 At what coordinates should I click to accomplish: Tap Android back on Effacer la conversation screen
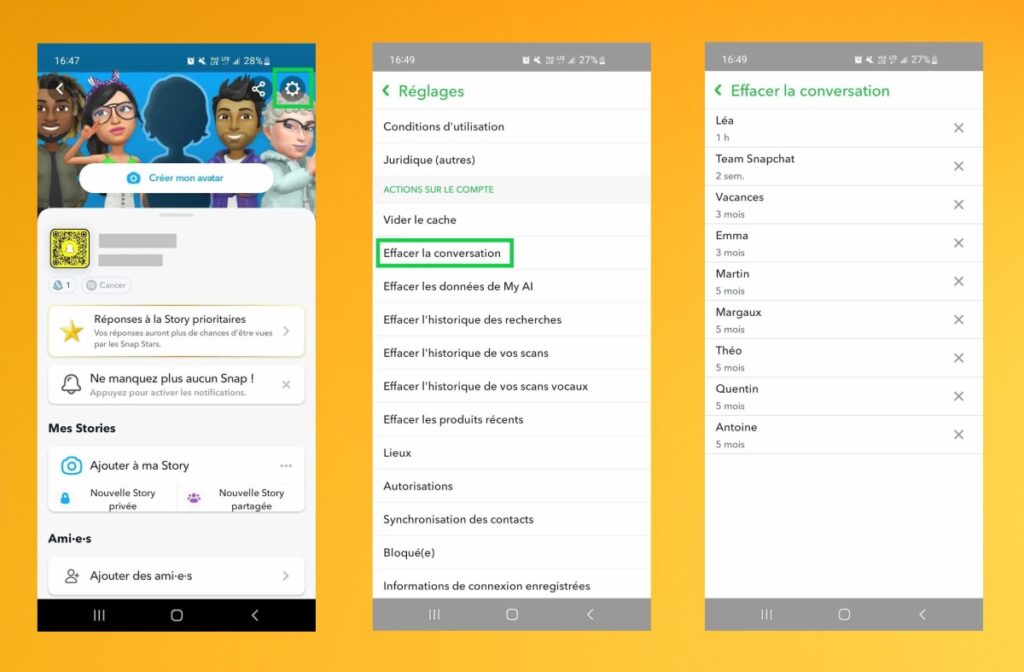(922, 615)
